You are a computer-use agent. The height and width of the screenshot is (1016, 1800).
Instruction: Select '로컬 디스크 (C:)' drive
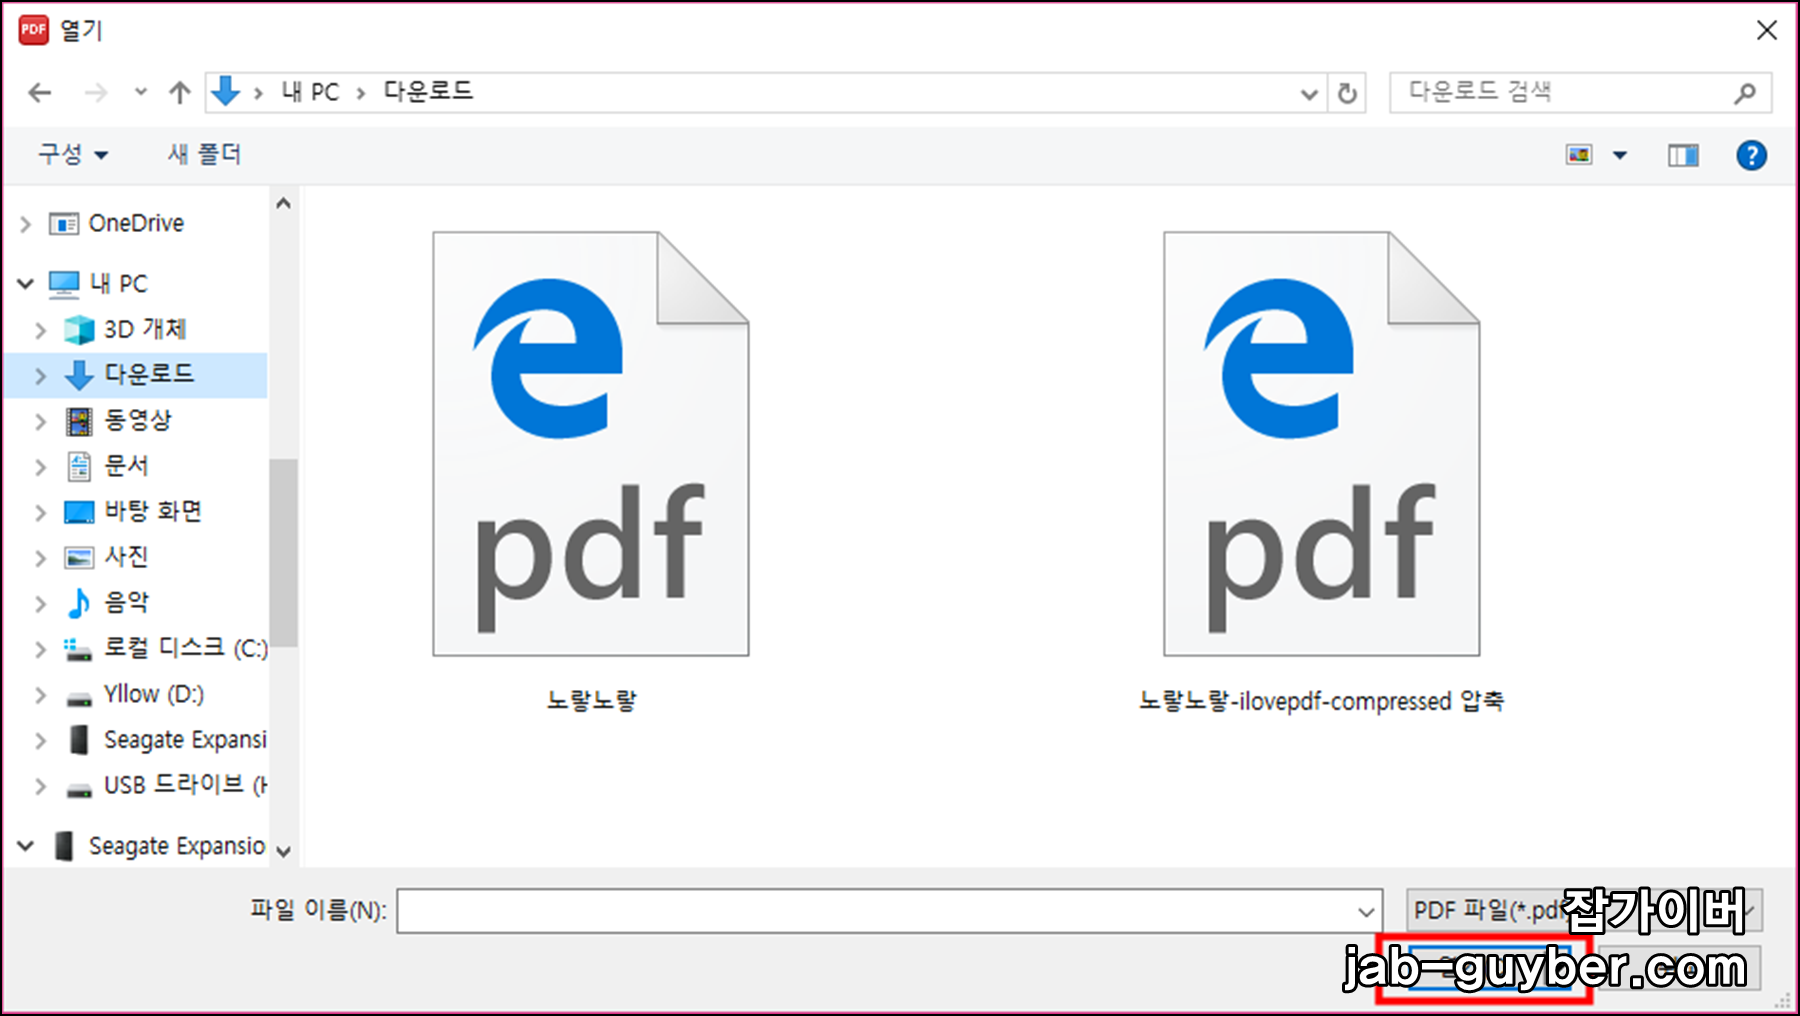pos(186,648)
